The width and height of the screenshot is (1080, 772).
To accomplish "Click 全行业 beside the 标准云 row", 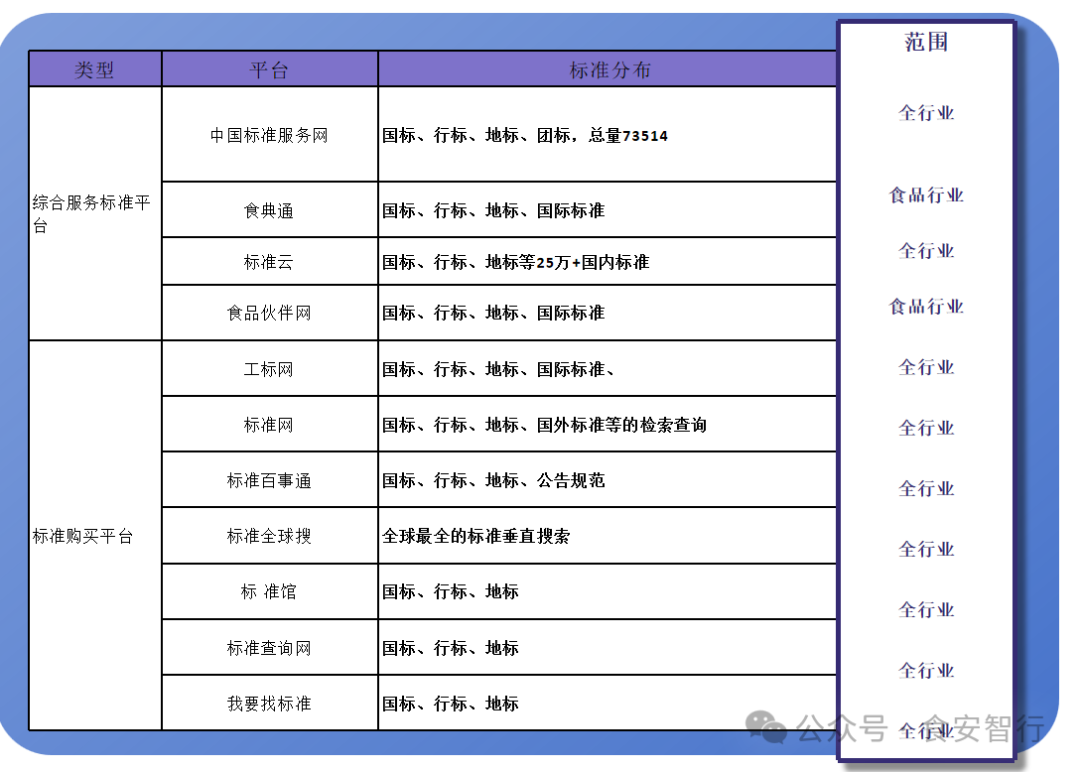I will tap(926, 251).
